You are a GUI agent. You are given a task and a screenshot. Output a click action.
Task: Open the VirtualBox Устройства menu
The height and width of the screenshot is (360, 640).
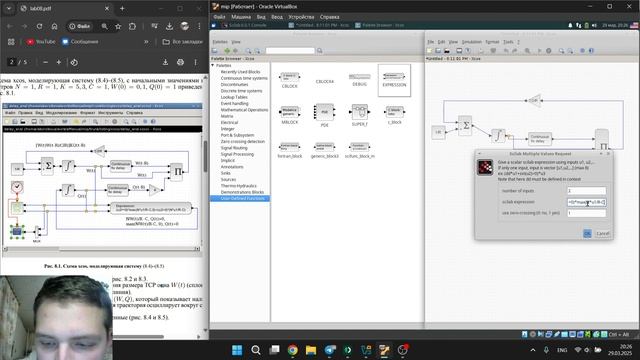pos(301,17)
